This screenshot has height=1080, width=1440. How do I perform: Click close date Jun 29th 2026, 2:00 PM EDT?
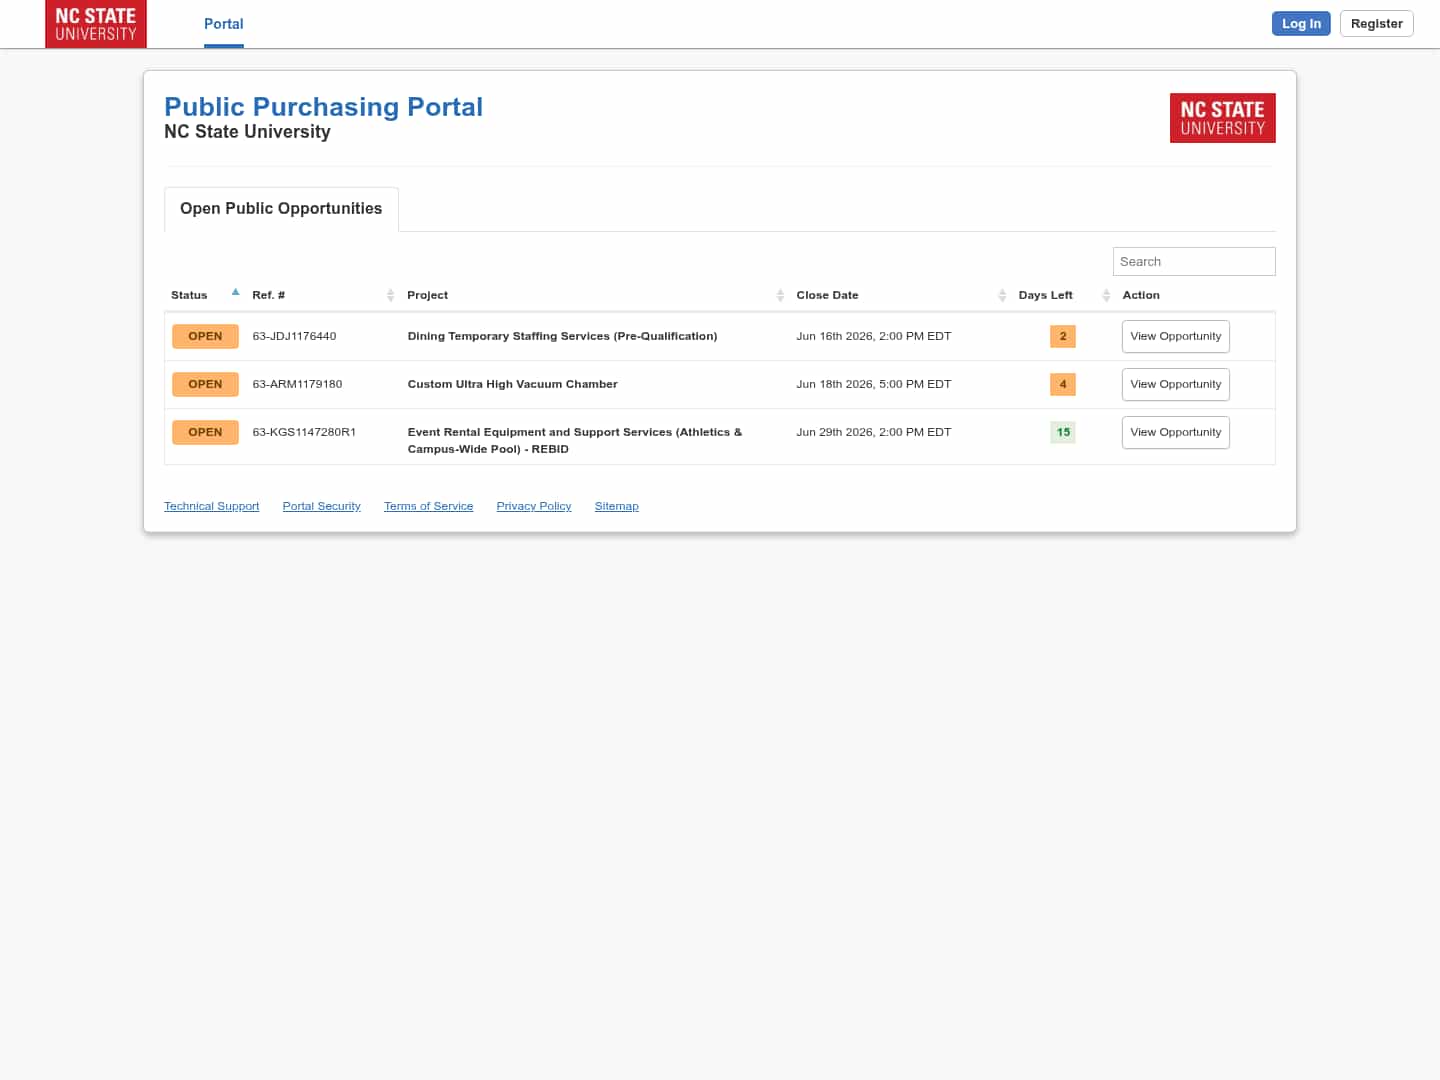874,432
